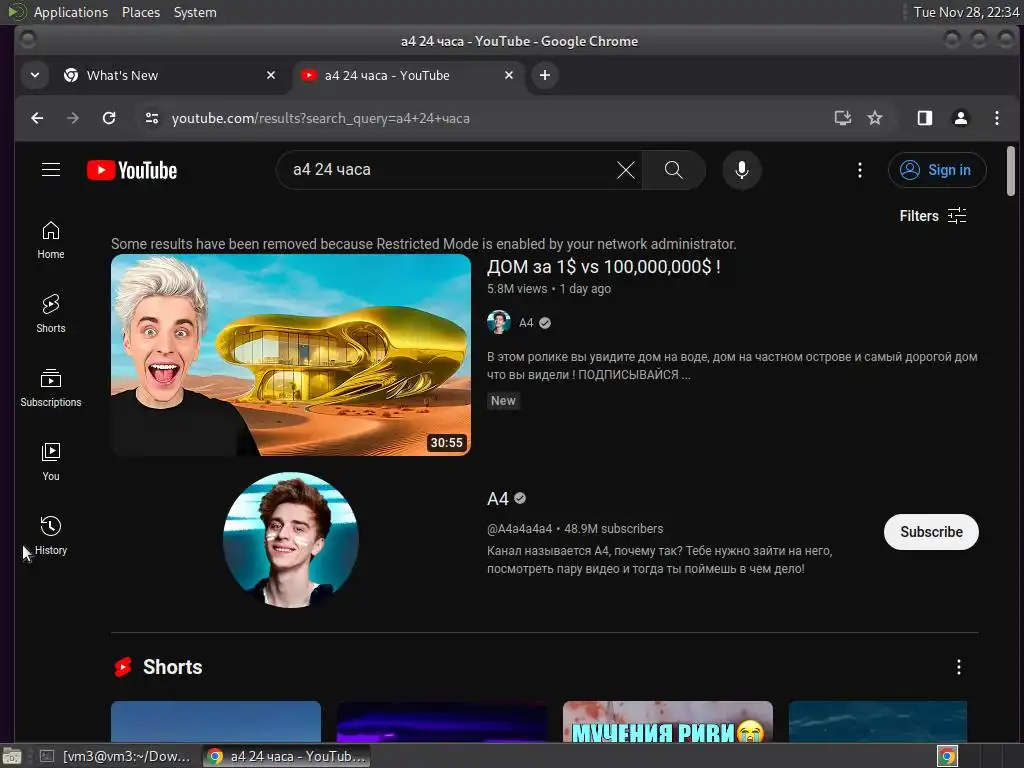The image size is (1024, 768).
Task: Click the install app icon in the address bar
Action: (x=842, y=118)
